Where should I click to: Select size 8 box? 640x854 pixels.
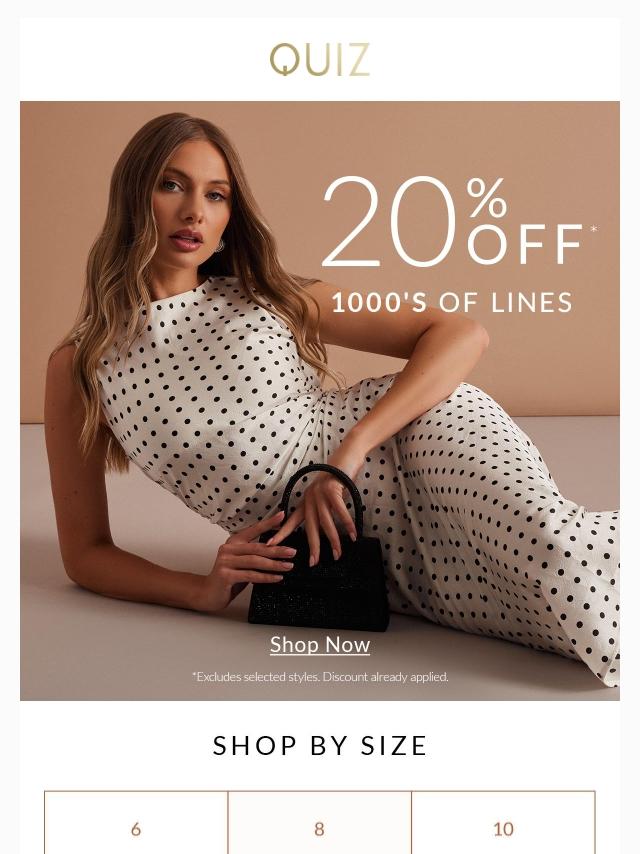click(319, 823)
